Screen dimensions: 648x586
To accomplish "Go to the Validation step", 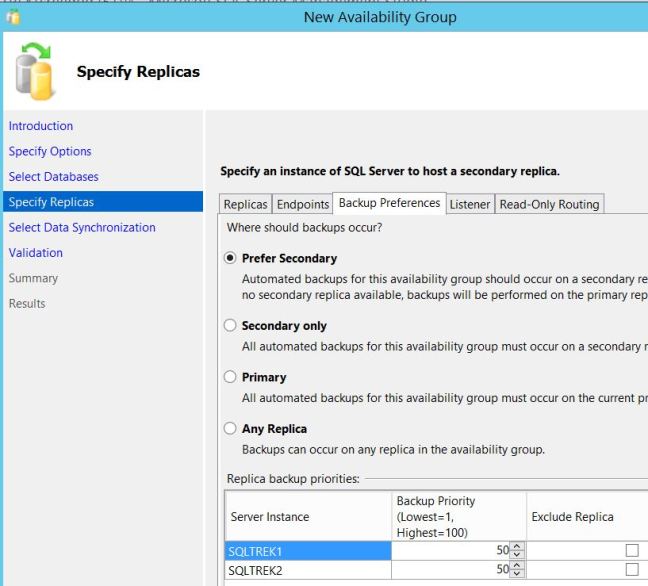I will click(36, 253).
